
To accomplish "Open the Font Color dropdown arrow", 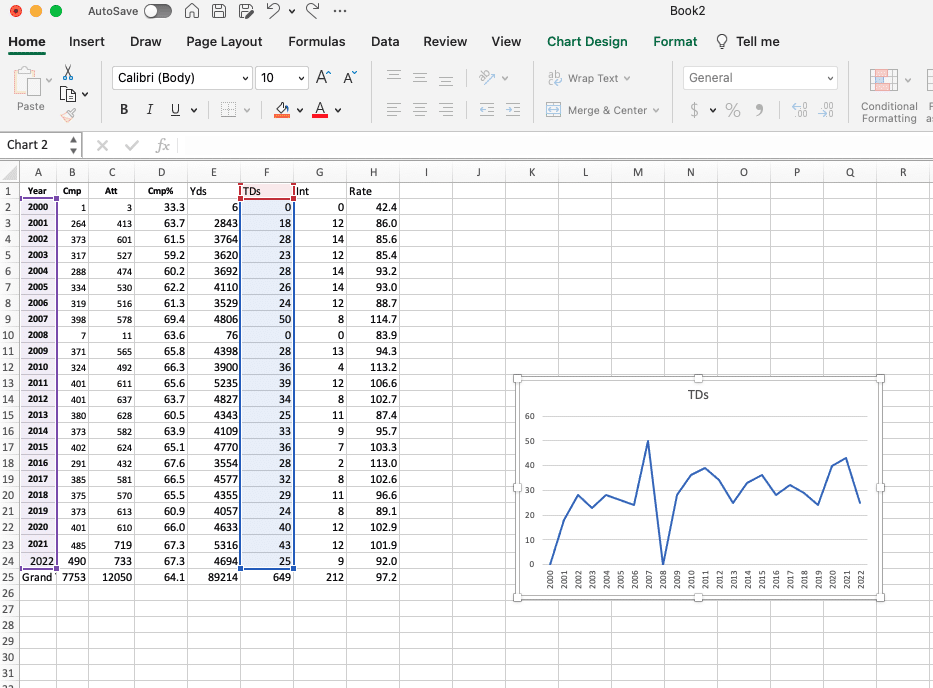I will [x=338, y=110].
